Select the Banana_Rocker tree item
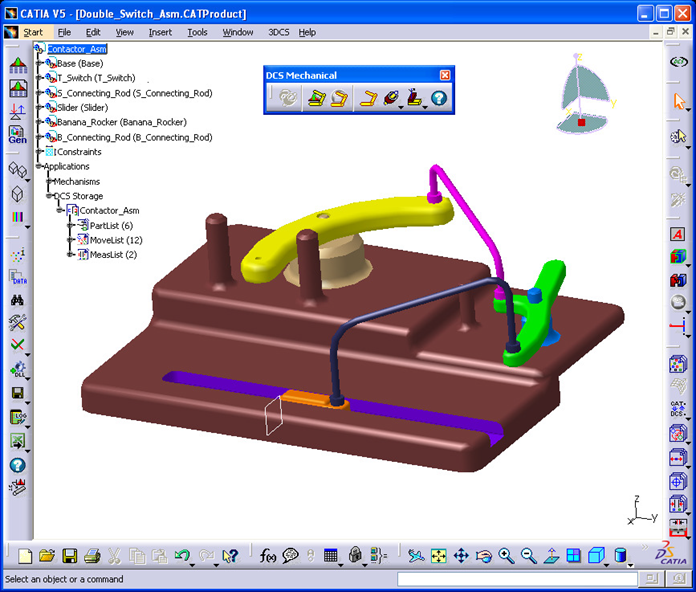 pos(122,122)
